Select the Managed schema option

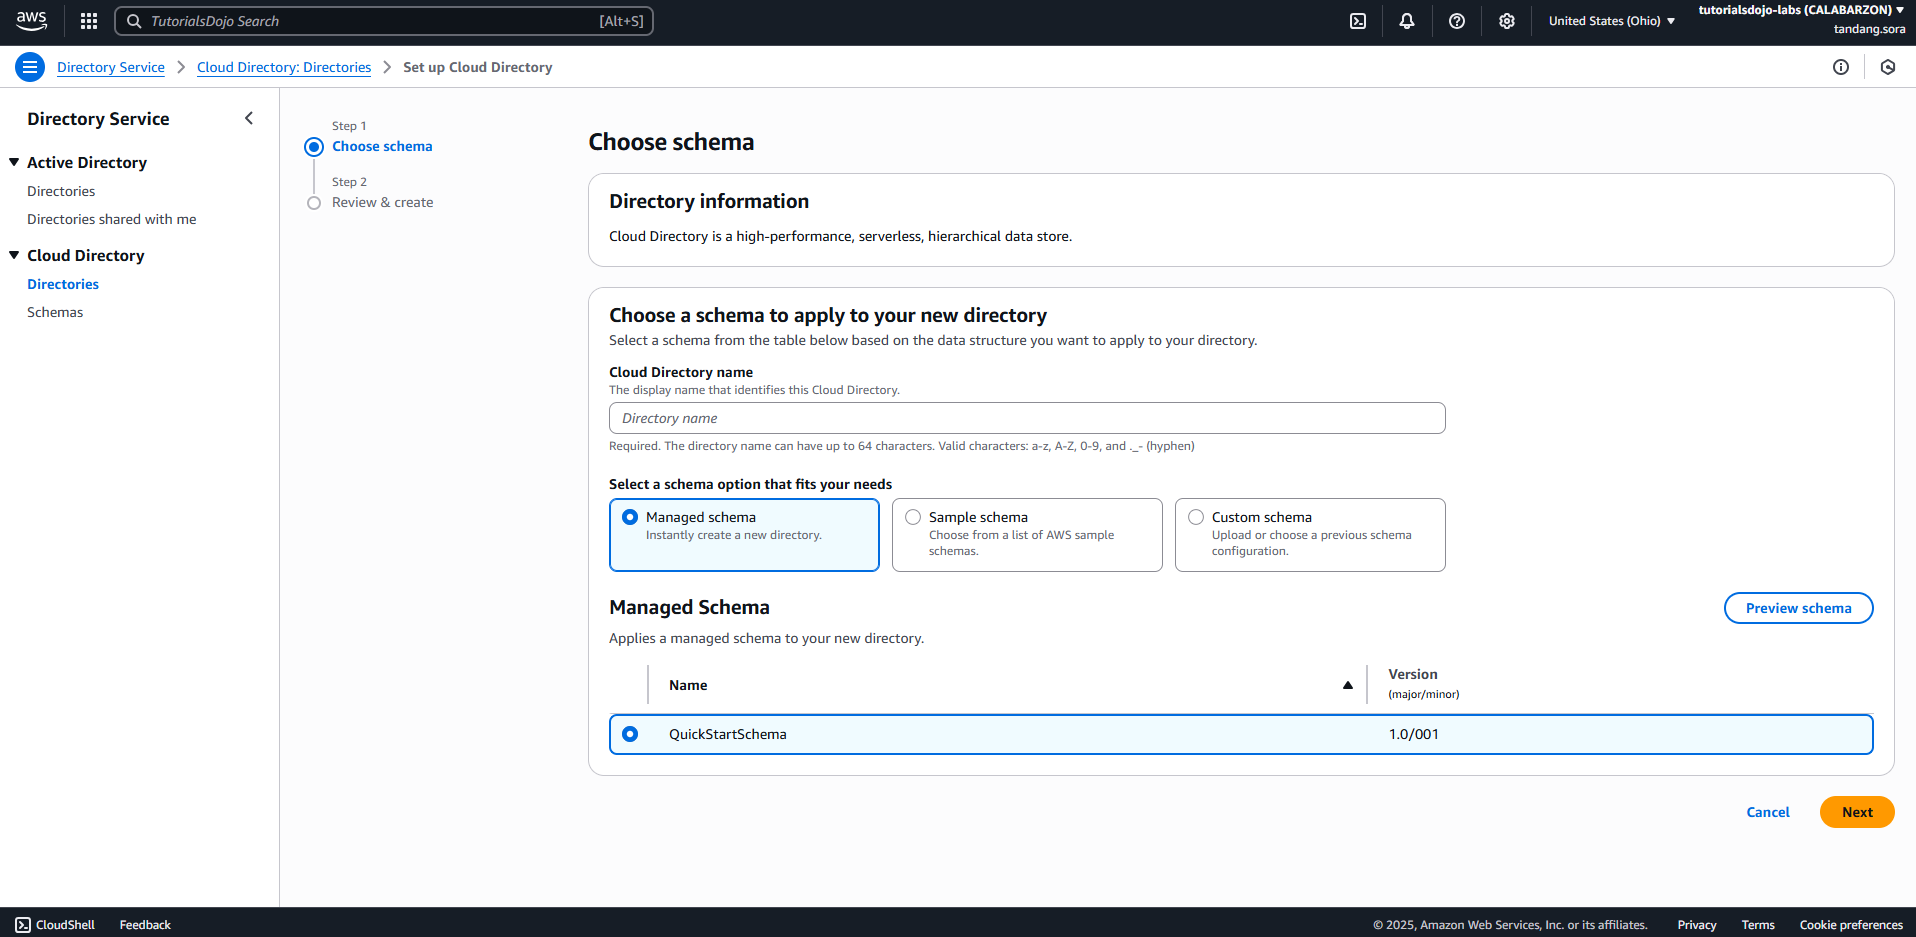(744, 535)
